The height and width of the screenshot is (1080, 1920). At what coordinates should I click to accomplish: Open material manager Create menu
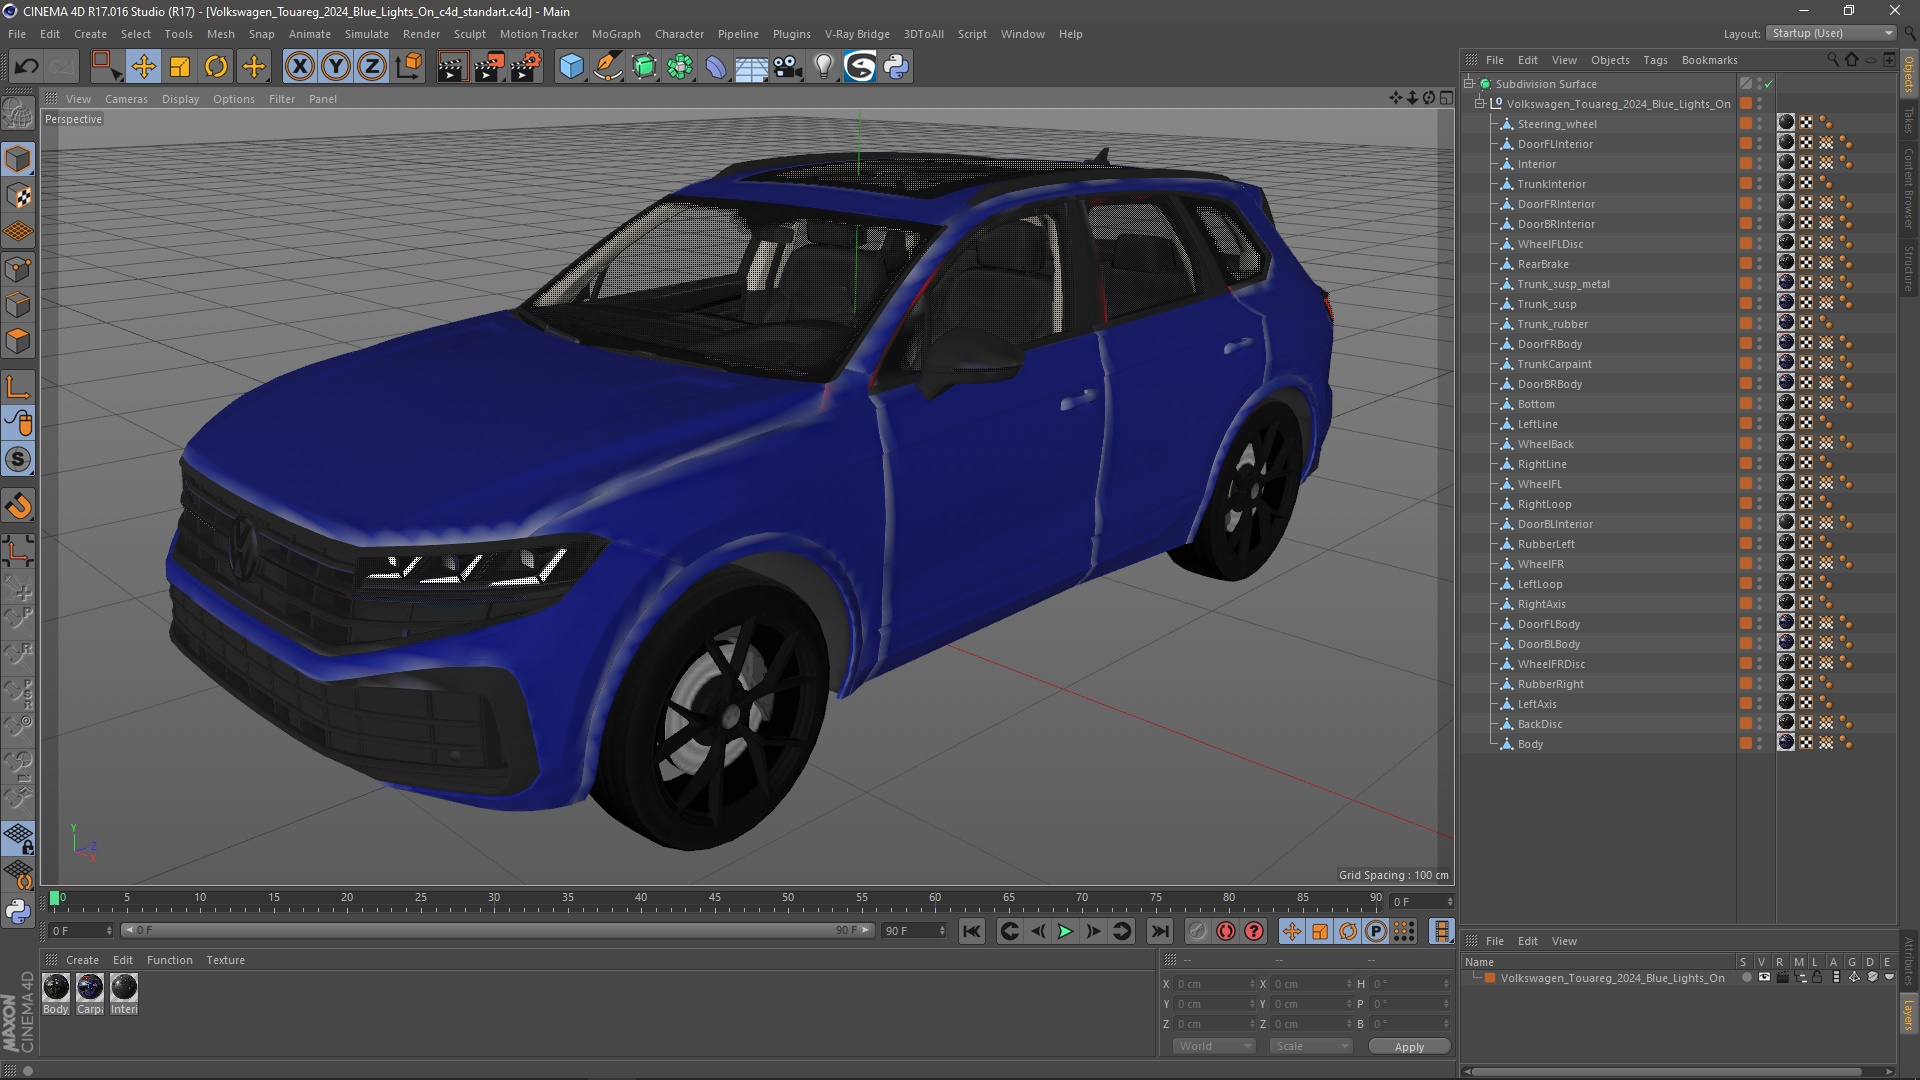point(82,960)
